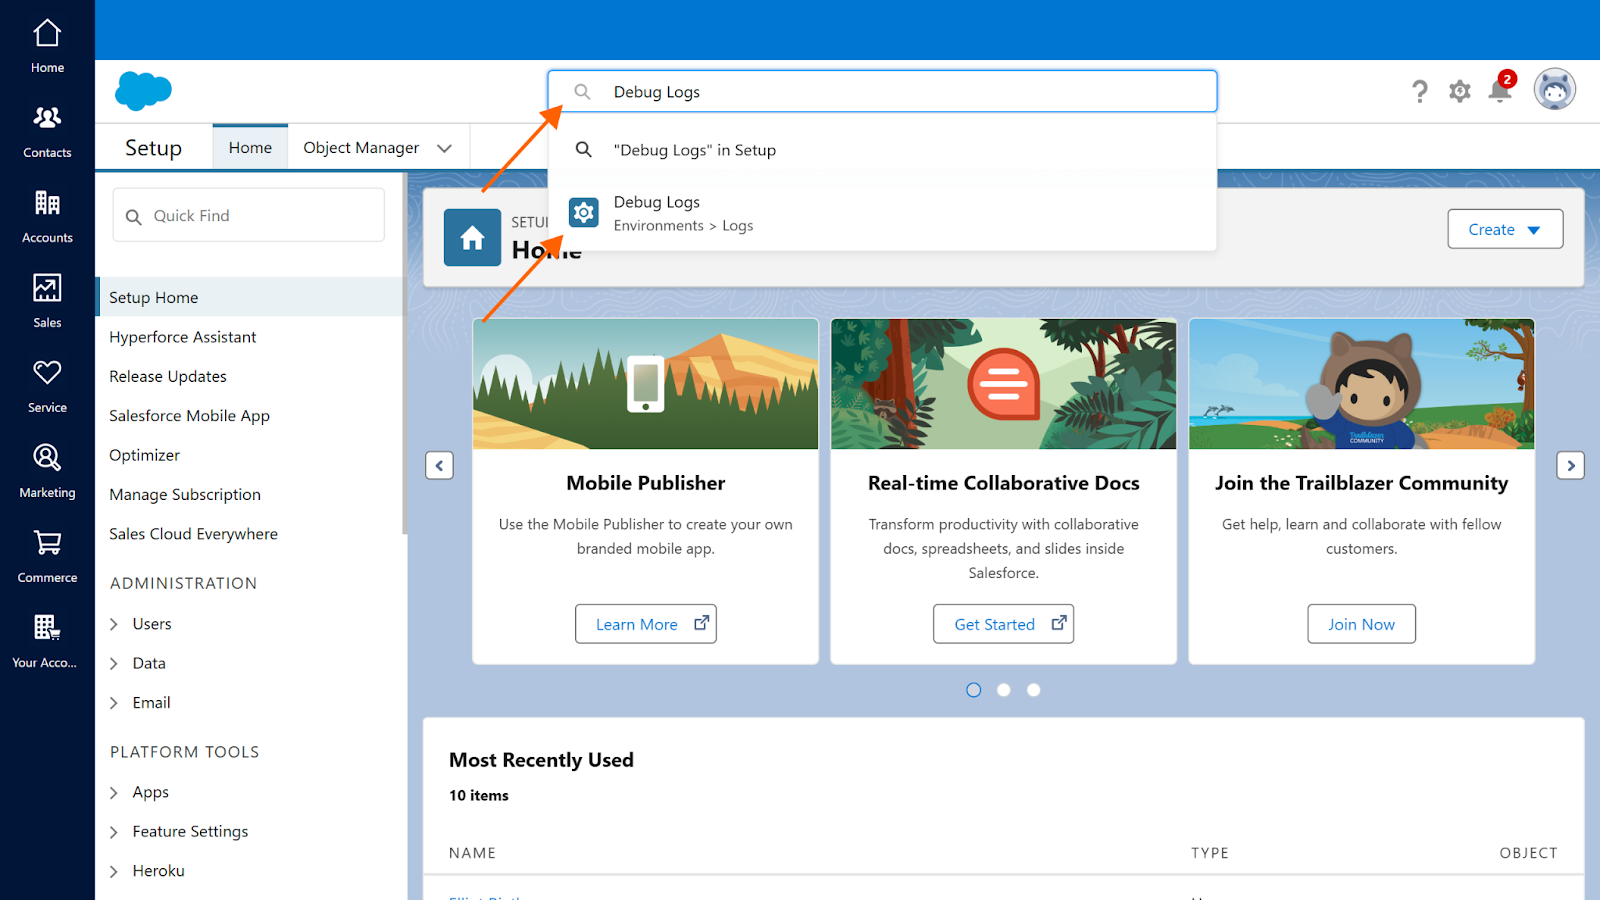Go to Sales in the left navigation
1600x900 pixels.
point(47,300)
